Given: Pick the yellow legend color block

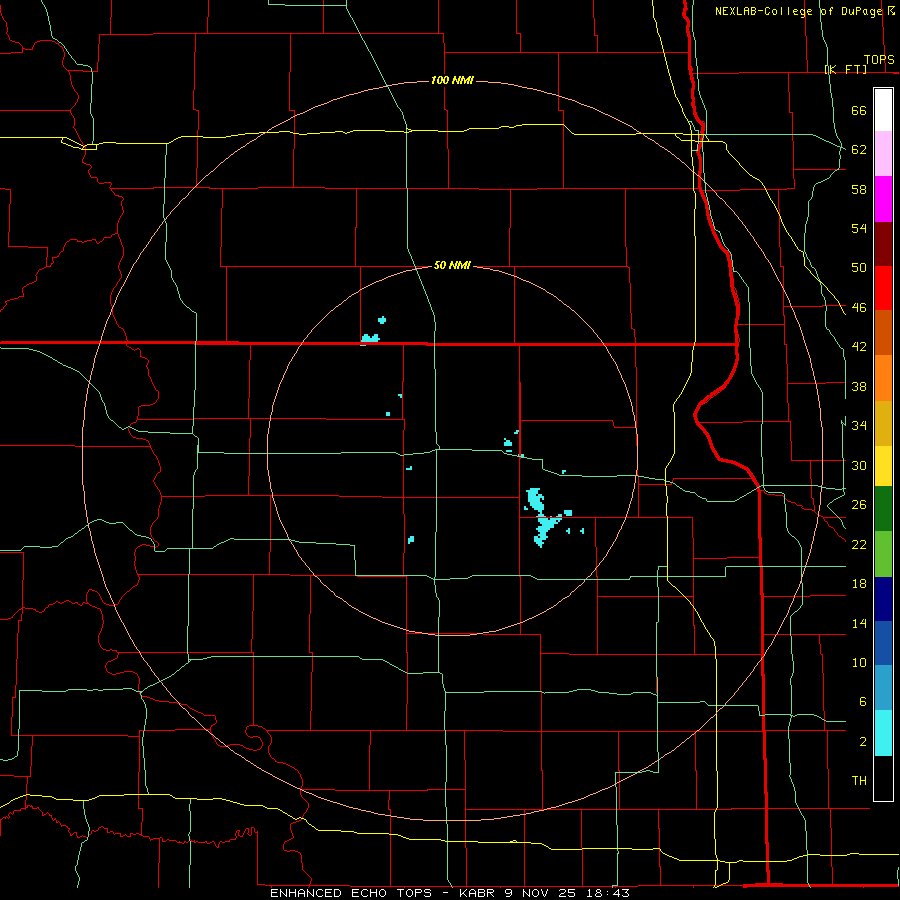Looking at the screenshot, I should [883, 465].
